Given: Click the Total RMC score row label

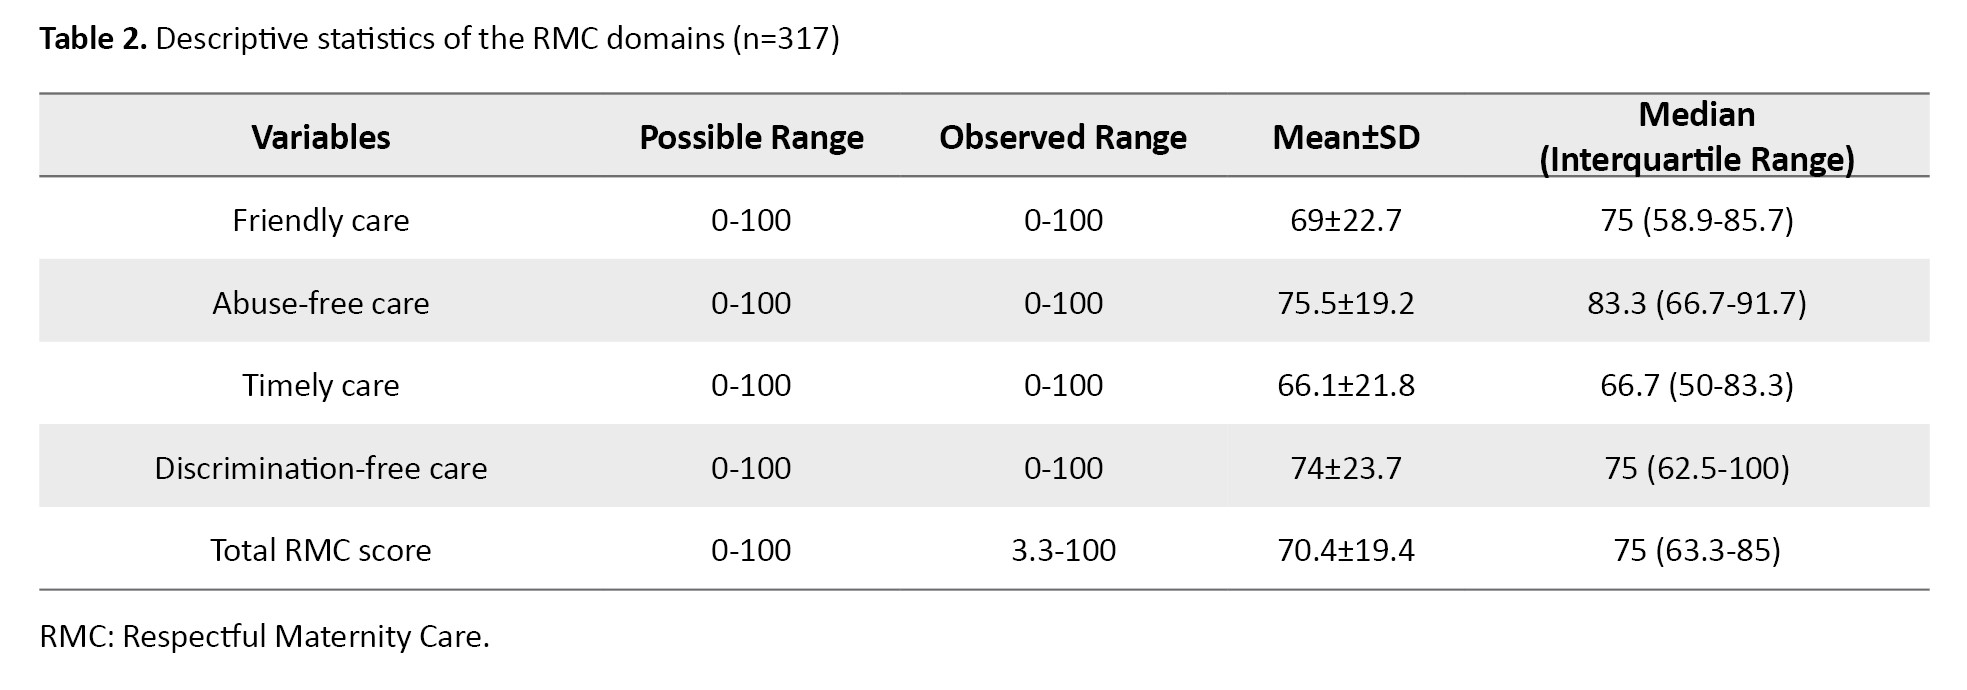Looking at the screenshot, I should click(x=320, y=550).
